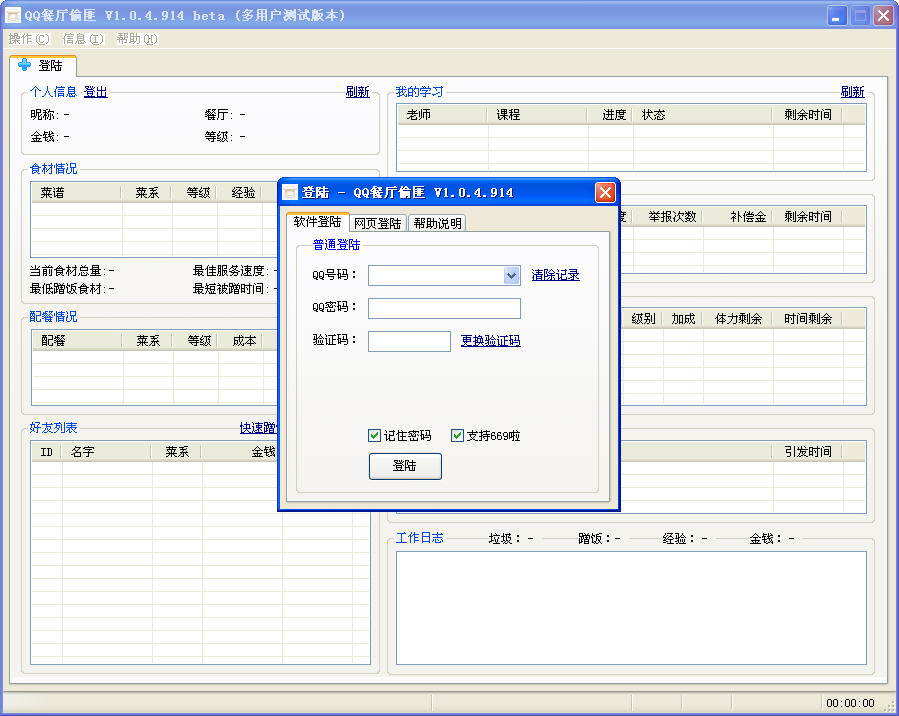The height and width of the screenshot is (716, 899).
Task: Click the 清除记录 link
Action: (555, 275)
